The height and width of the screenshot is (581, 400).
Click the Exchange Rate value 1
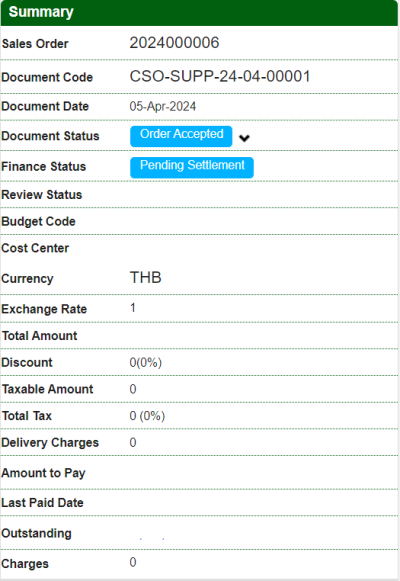(133, 308)
